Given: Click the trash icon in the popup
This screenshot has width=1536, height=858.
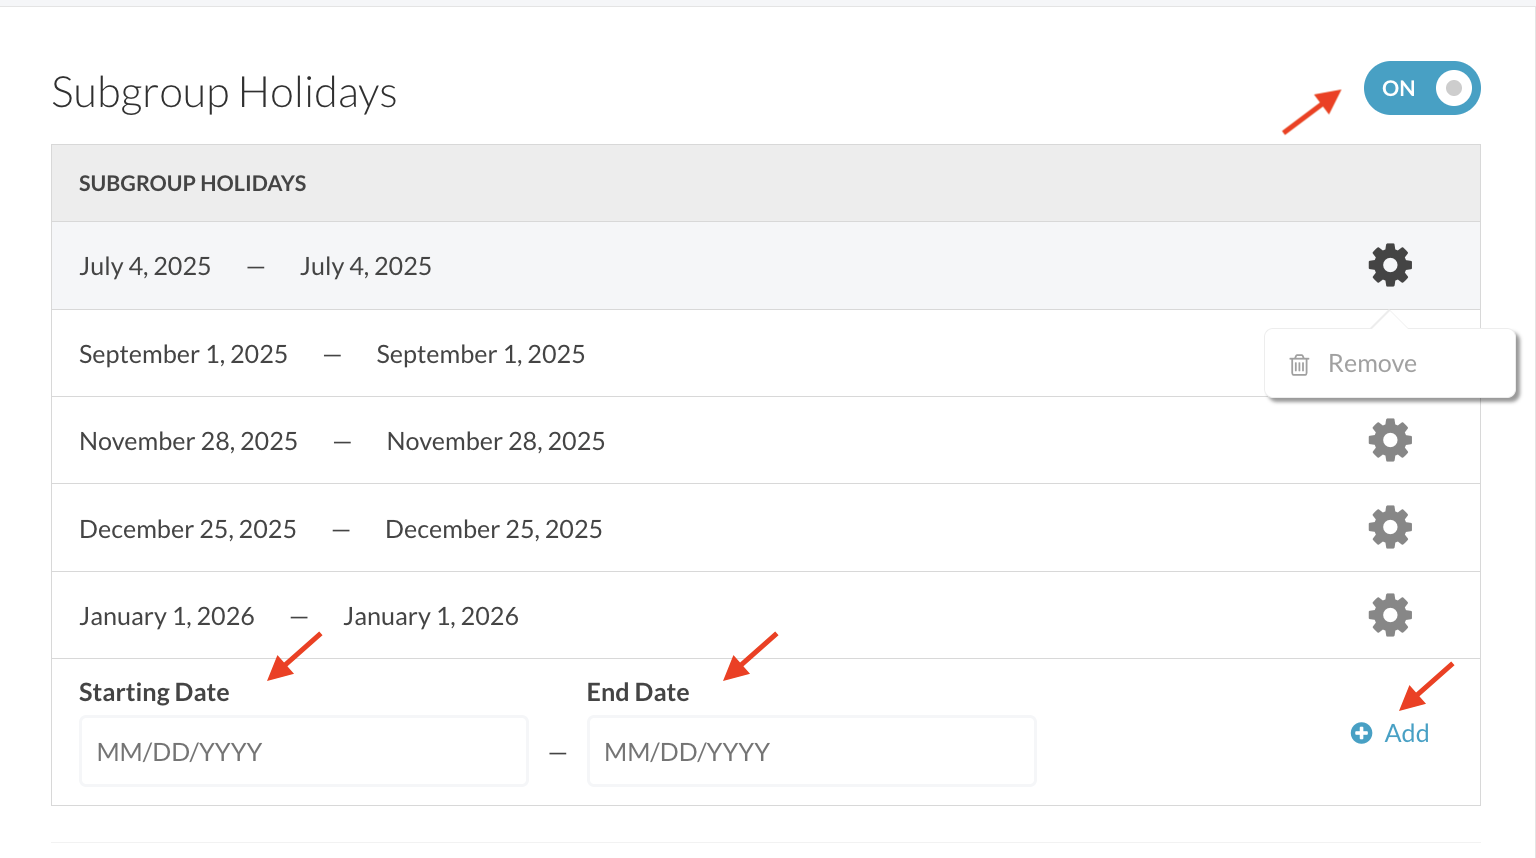Looking at the screenshot, I should (1299, 365).
